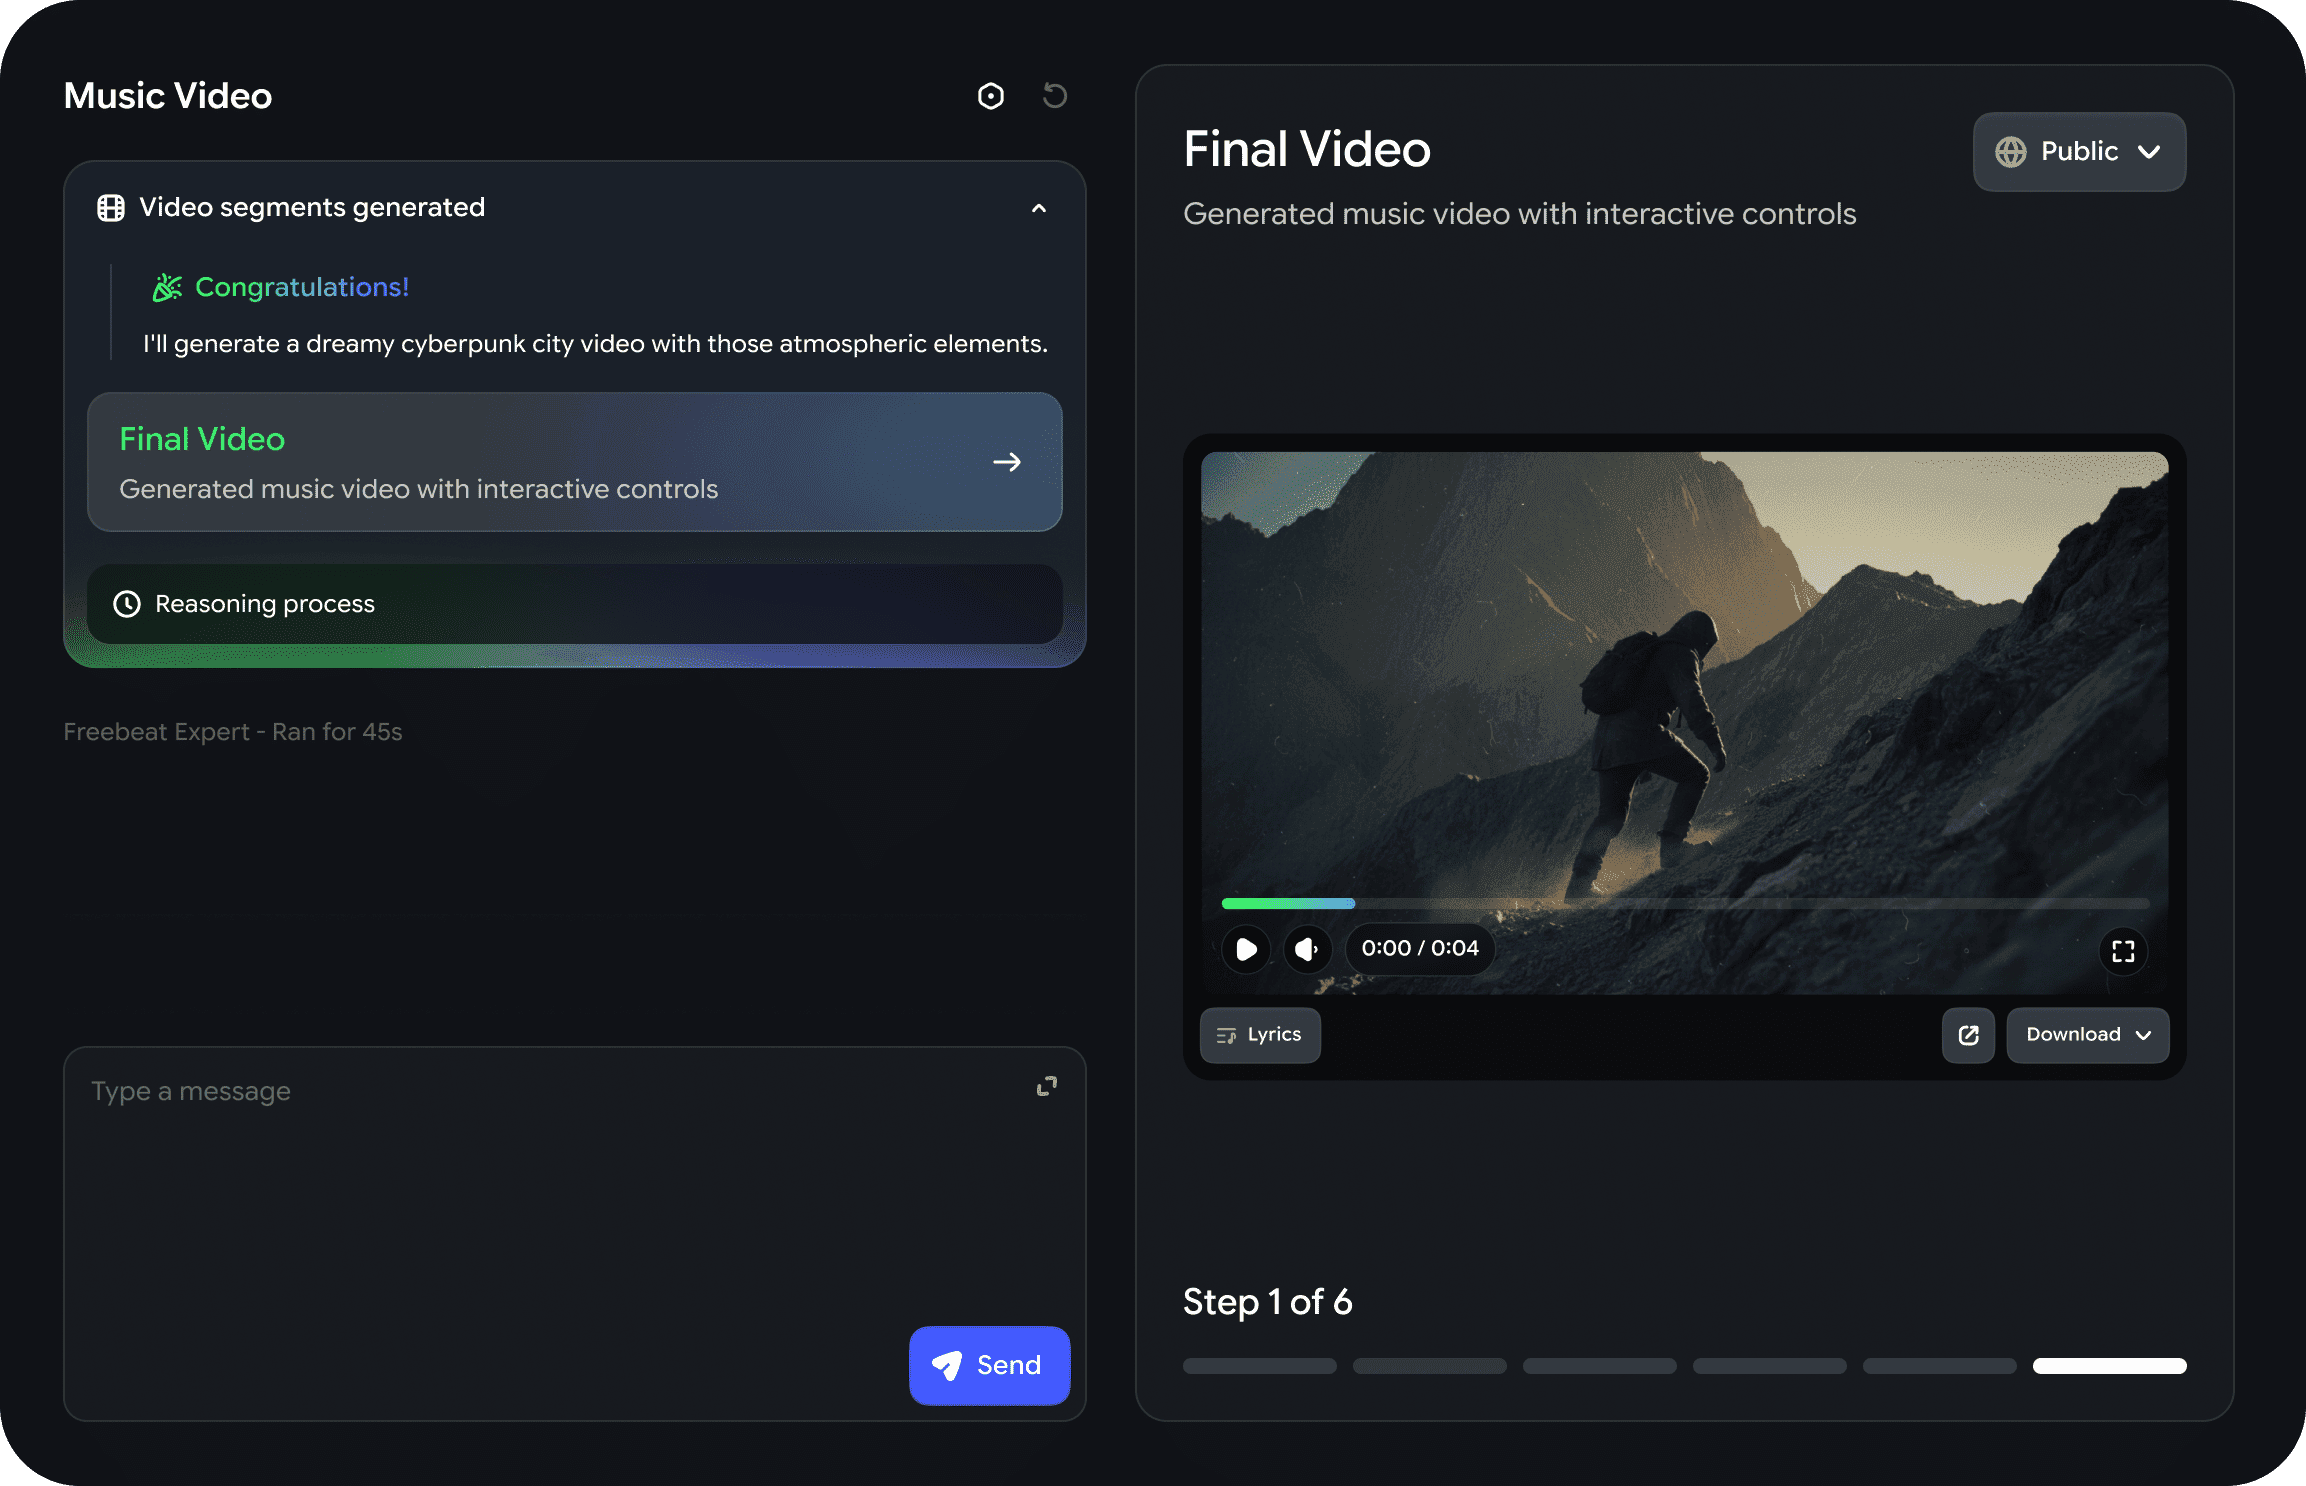Expand the message input to full view
Viewport: 2306px width, 1486px height.
click(1046, 1086)
